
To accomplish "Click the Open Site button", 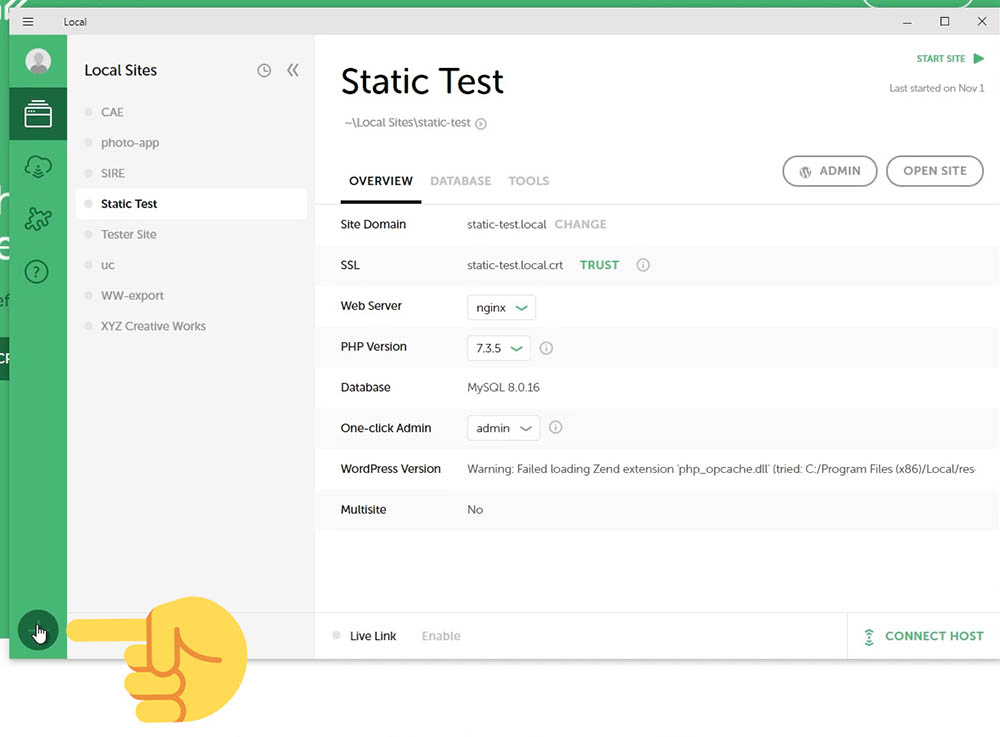I will 935,171.
